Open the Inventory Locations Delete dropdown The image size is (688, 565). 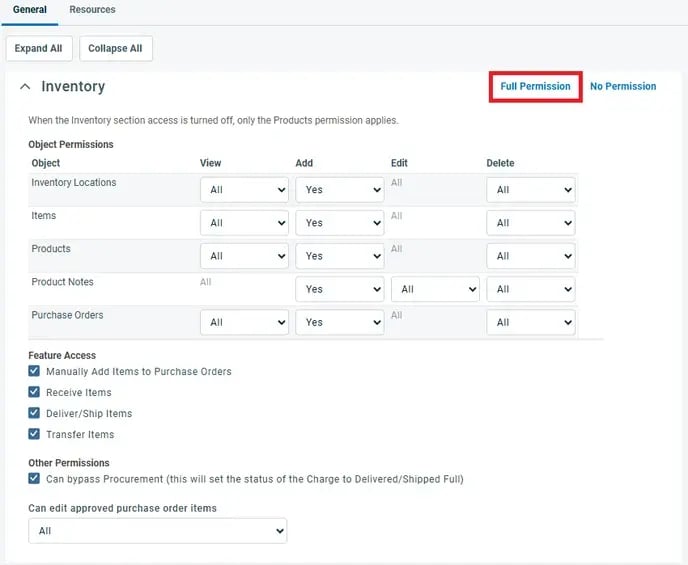[530, 190]
